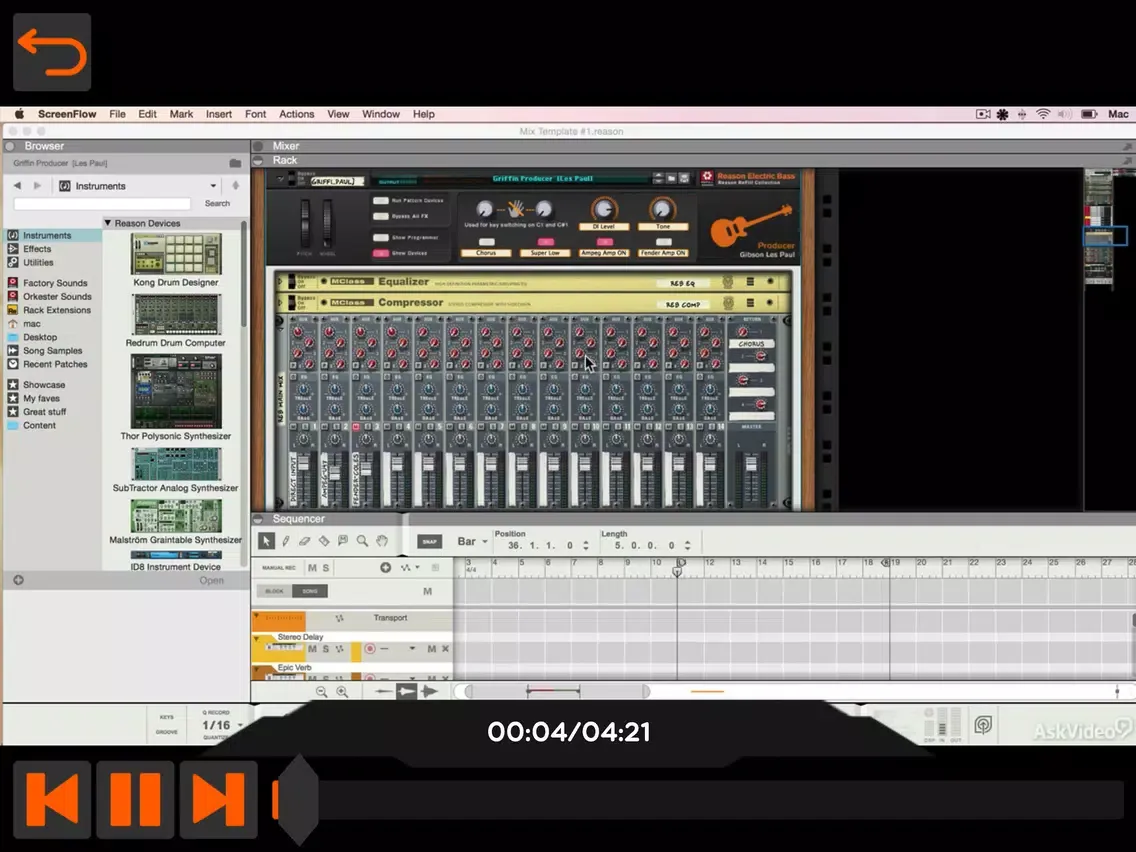The height and width of the screenshot is (852, 1136).
Task: Skip to the next video
Action: click(219, 800)
